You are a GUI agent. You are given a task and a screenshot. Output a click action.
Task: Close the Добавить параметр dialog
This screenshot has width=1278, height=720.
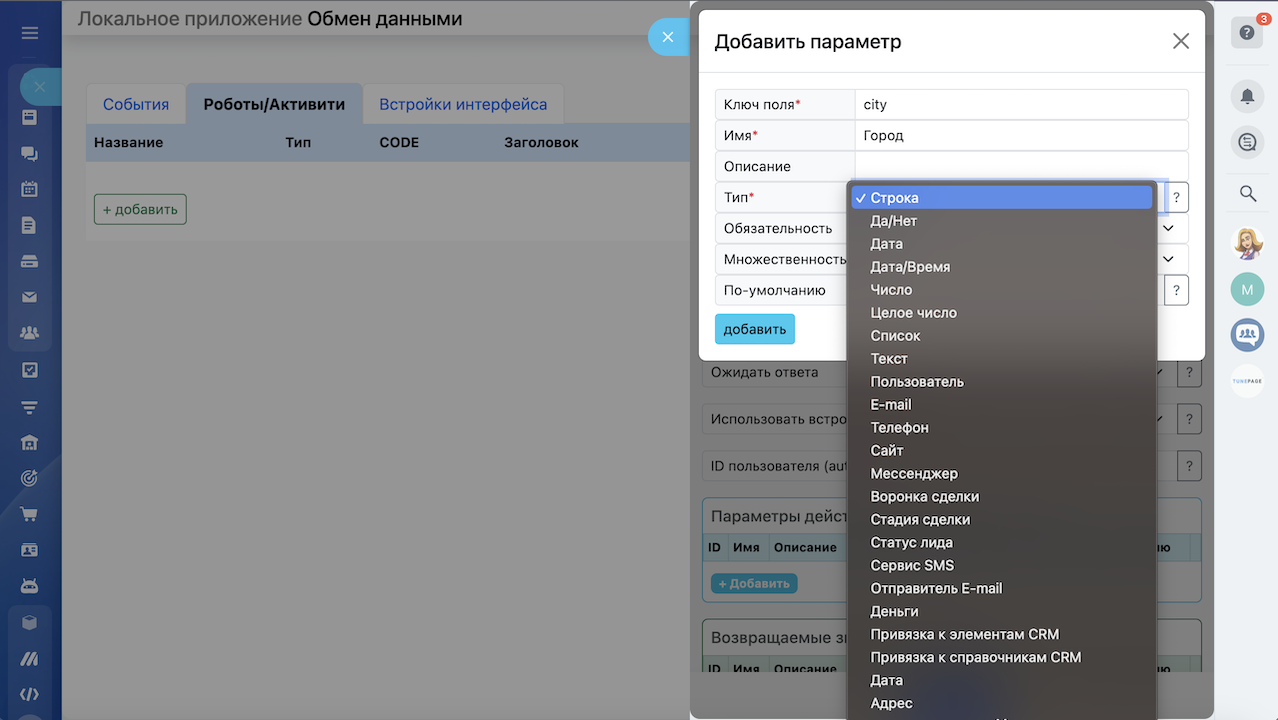[x=1181, y=41]
